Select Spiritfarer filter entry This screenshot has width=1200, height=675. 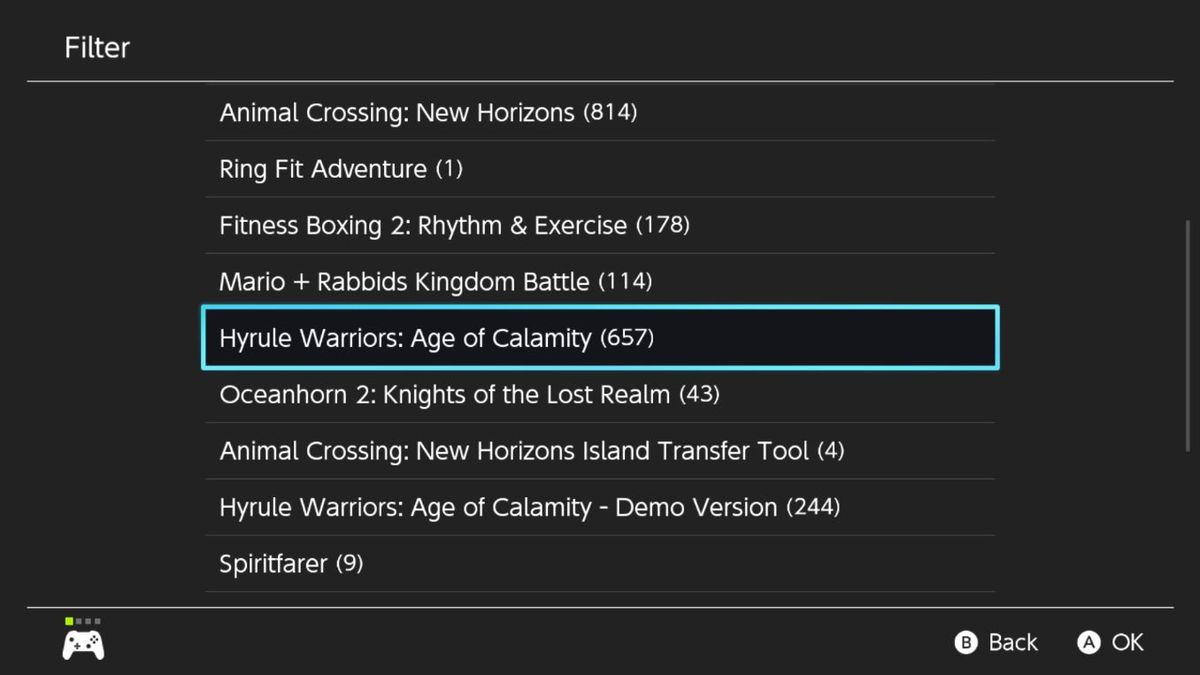click(x=291, y=564)
